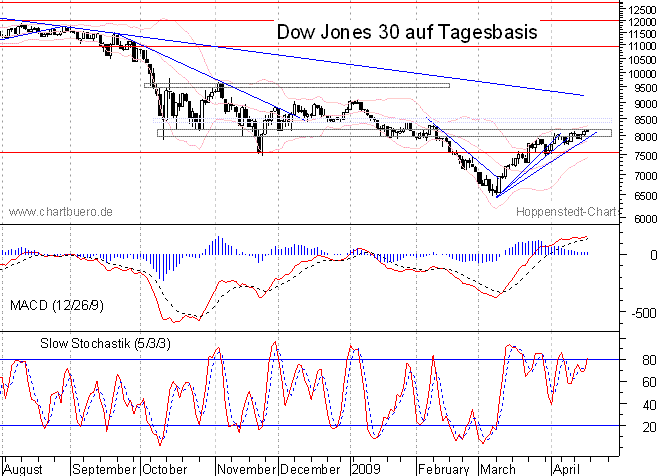This screenshot has height=476, width=660.
Task: Select the "August" month label on time axis
Action: (x=23, y=469)
